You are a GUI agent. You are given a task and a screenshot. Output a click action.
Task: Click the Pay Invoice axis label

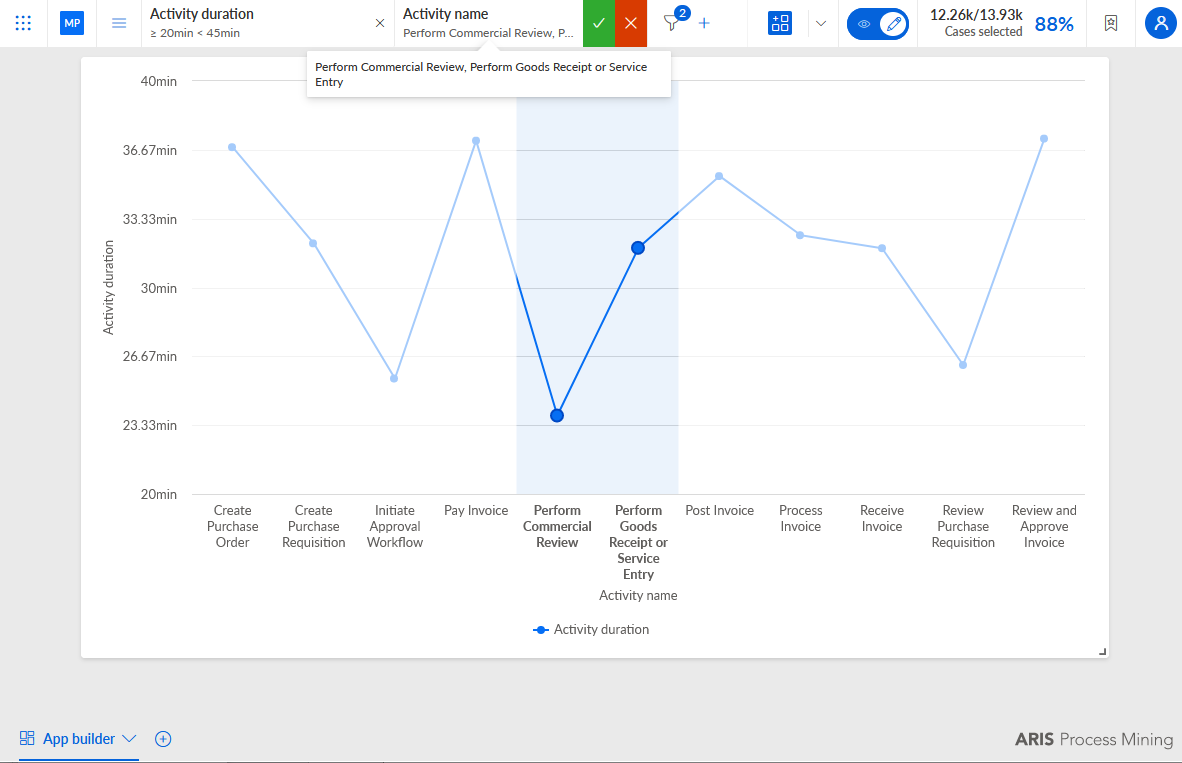476,510
